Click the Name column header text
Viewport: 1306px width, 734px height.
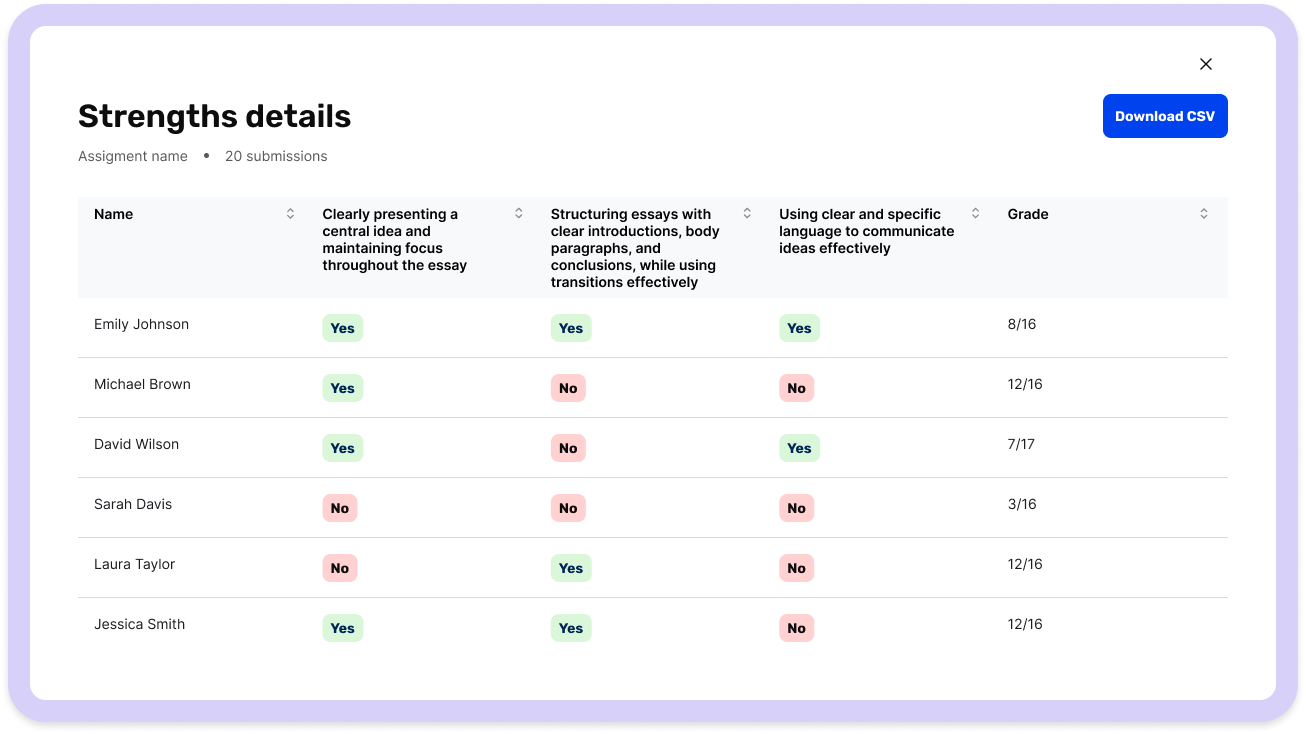[x=113, y=214]
